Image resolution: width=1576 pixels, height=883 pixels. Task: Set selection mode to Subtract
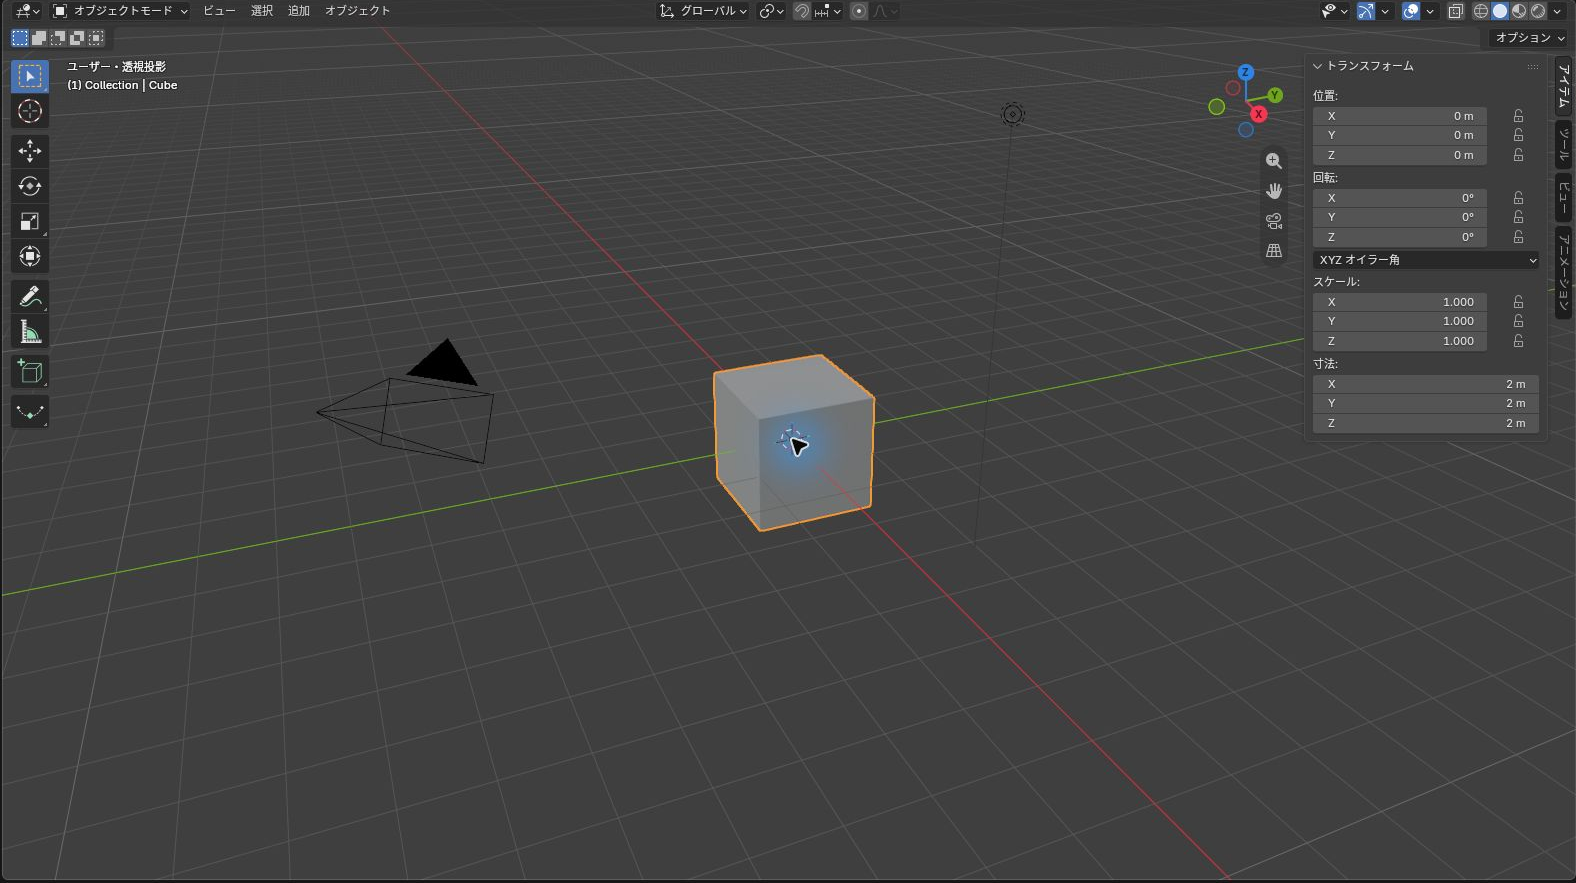point(58,38)
